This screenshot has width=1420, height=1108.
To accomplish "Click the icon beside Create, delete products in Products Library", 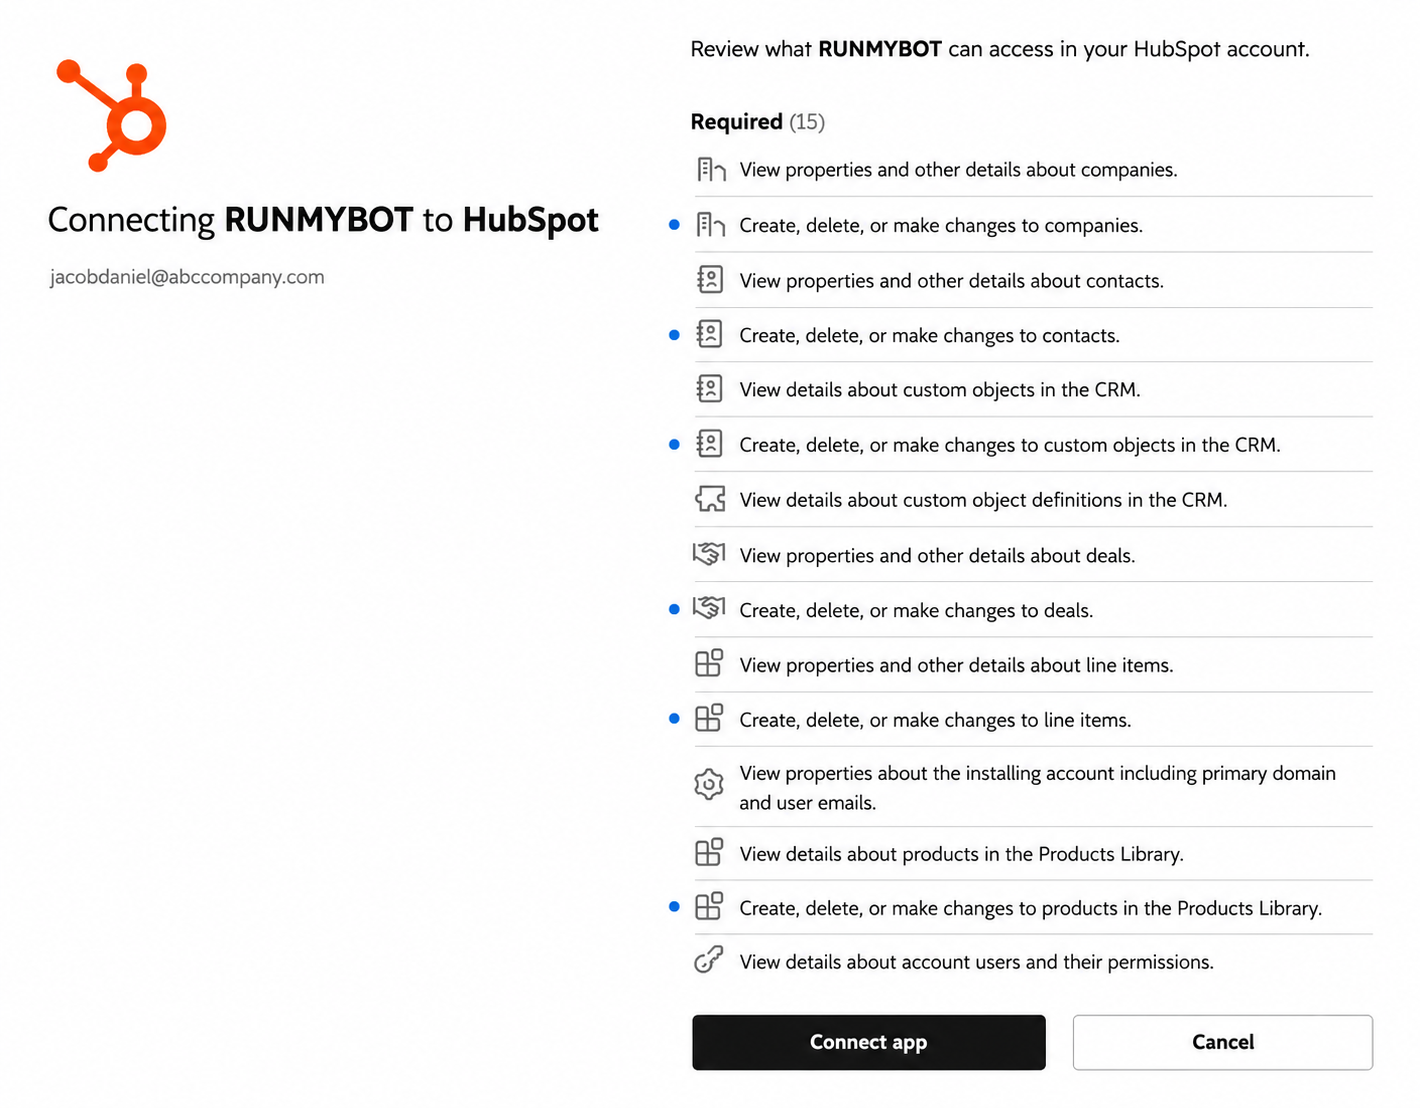I will 709,906.
